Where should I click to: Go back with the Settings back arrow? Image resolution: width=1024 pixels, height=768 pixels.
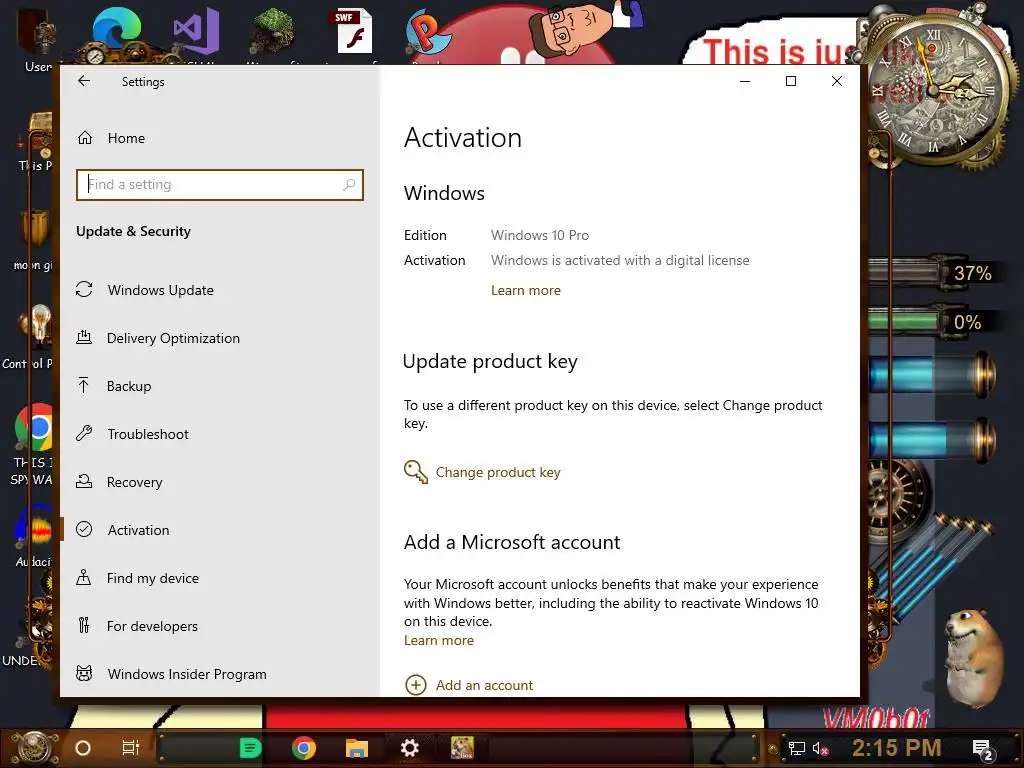tap(84, 81)
